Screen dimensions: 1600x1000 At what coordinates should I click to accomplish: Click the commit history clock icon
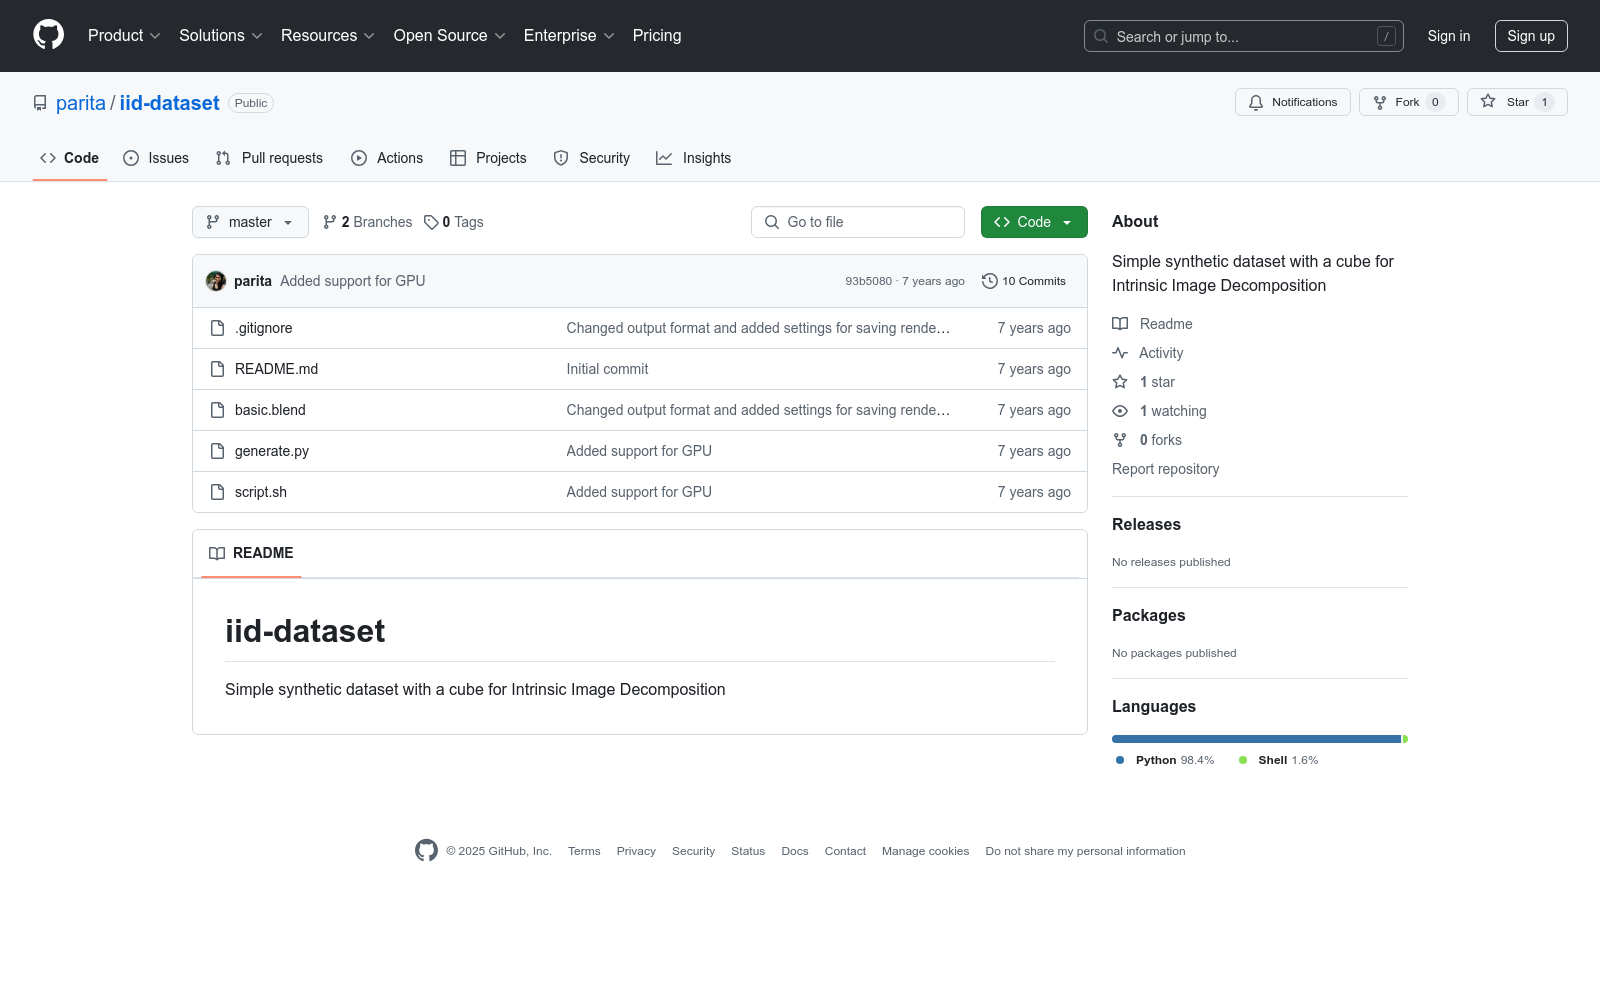point(990,281)
